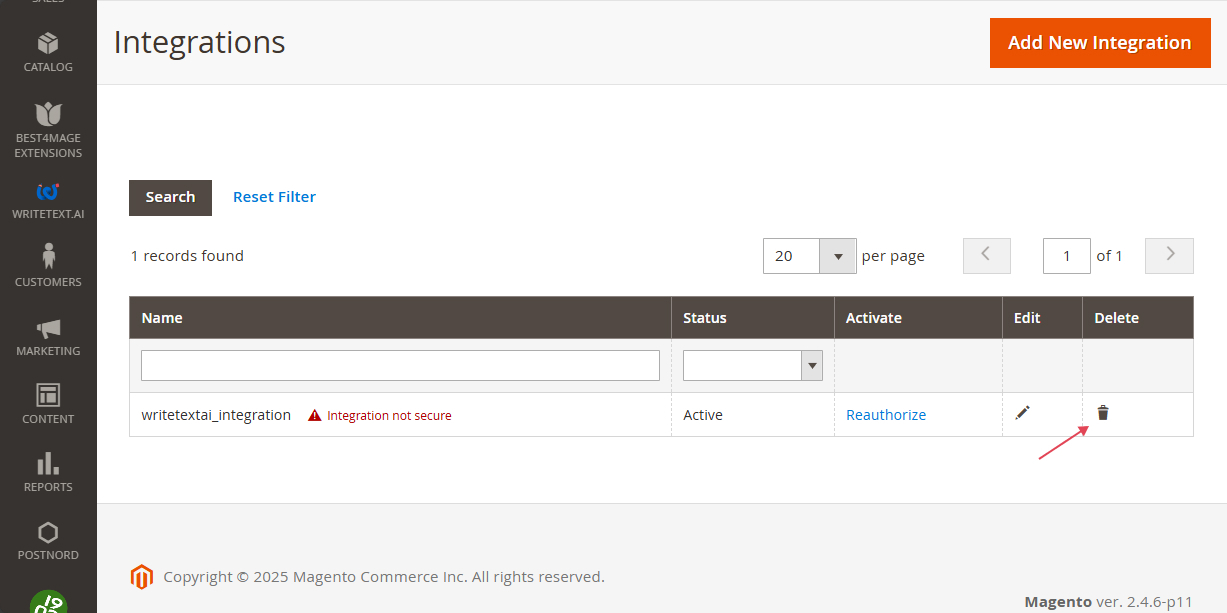Delete the integration using the trash icon
Viewport: 1227px width, 613px height.
(1102, 411)
